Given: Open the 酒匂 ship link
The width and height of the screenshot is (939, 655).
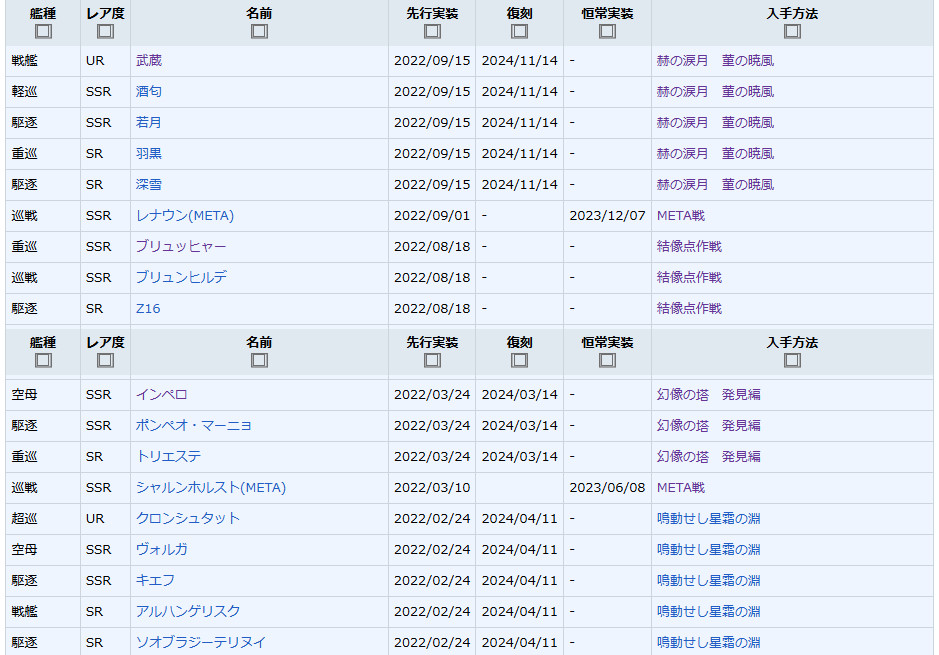Looking at the screenshot, I should (149, 92).
